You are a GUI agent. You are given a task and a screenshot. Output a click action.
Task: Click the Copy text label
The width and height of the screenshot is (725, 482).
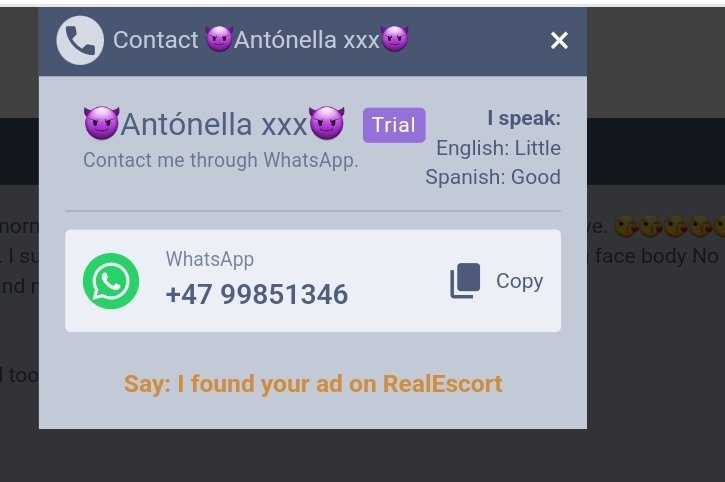[520, 281]
